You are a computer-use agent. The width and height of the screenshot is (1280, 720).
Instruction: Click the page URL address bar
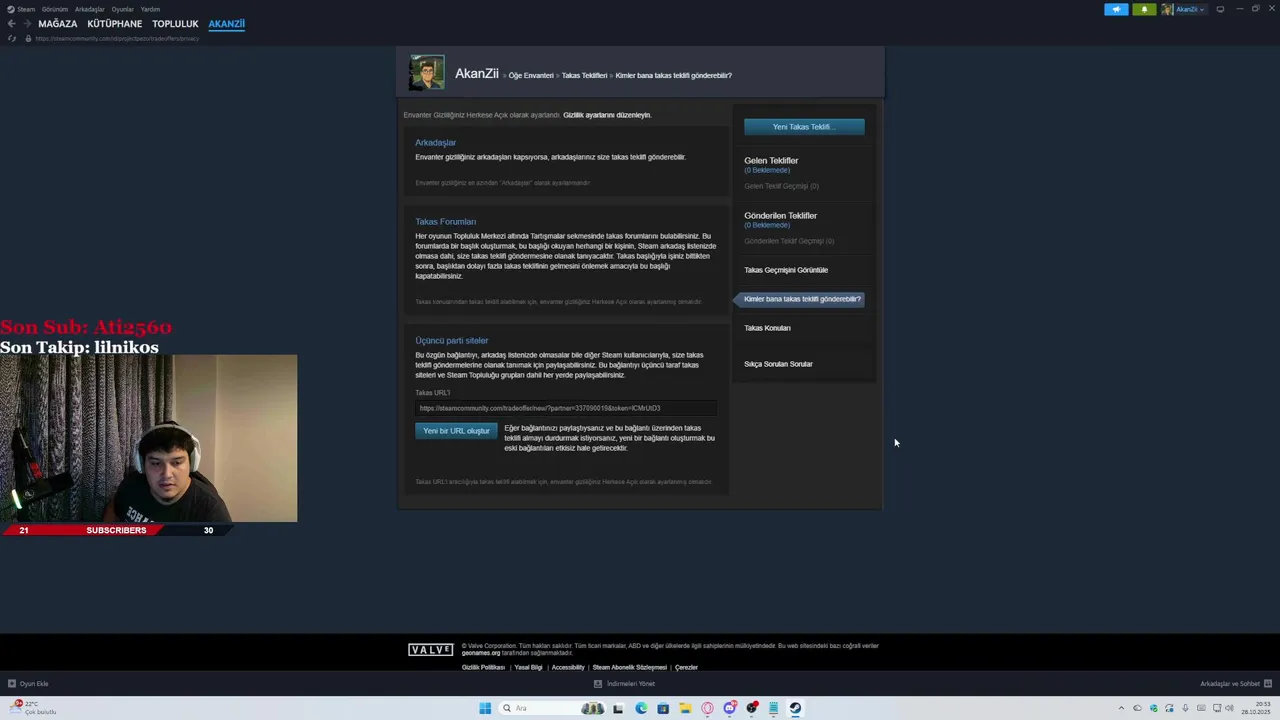[117, 38]
